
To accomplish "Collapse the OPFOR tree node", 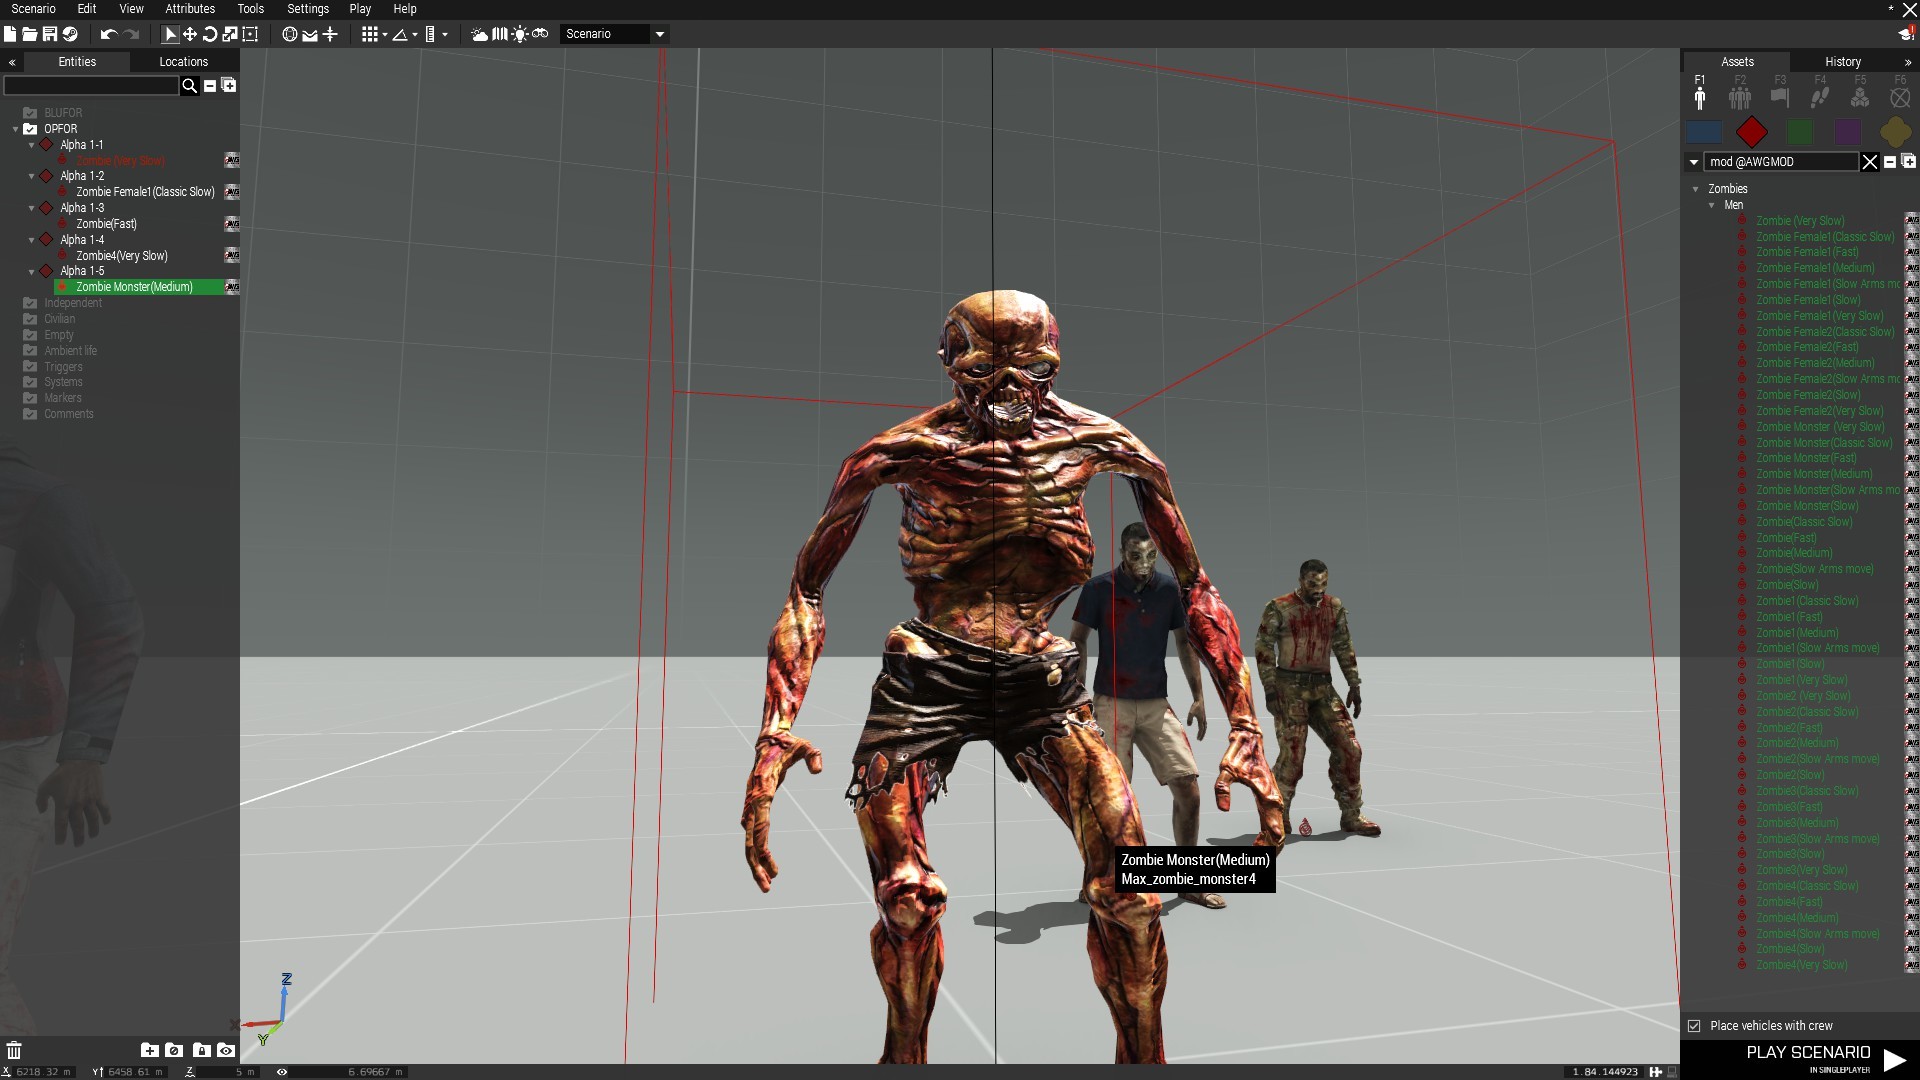I will [x=15, y=129].
